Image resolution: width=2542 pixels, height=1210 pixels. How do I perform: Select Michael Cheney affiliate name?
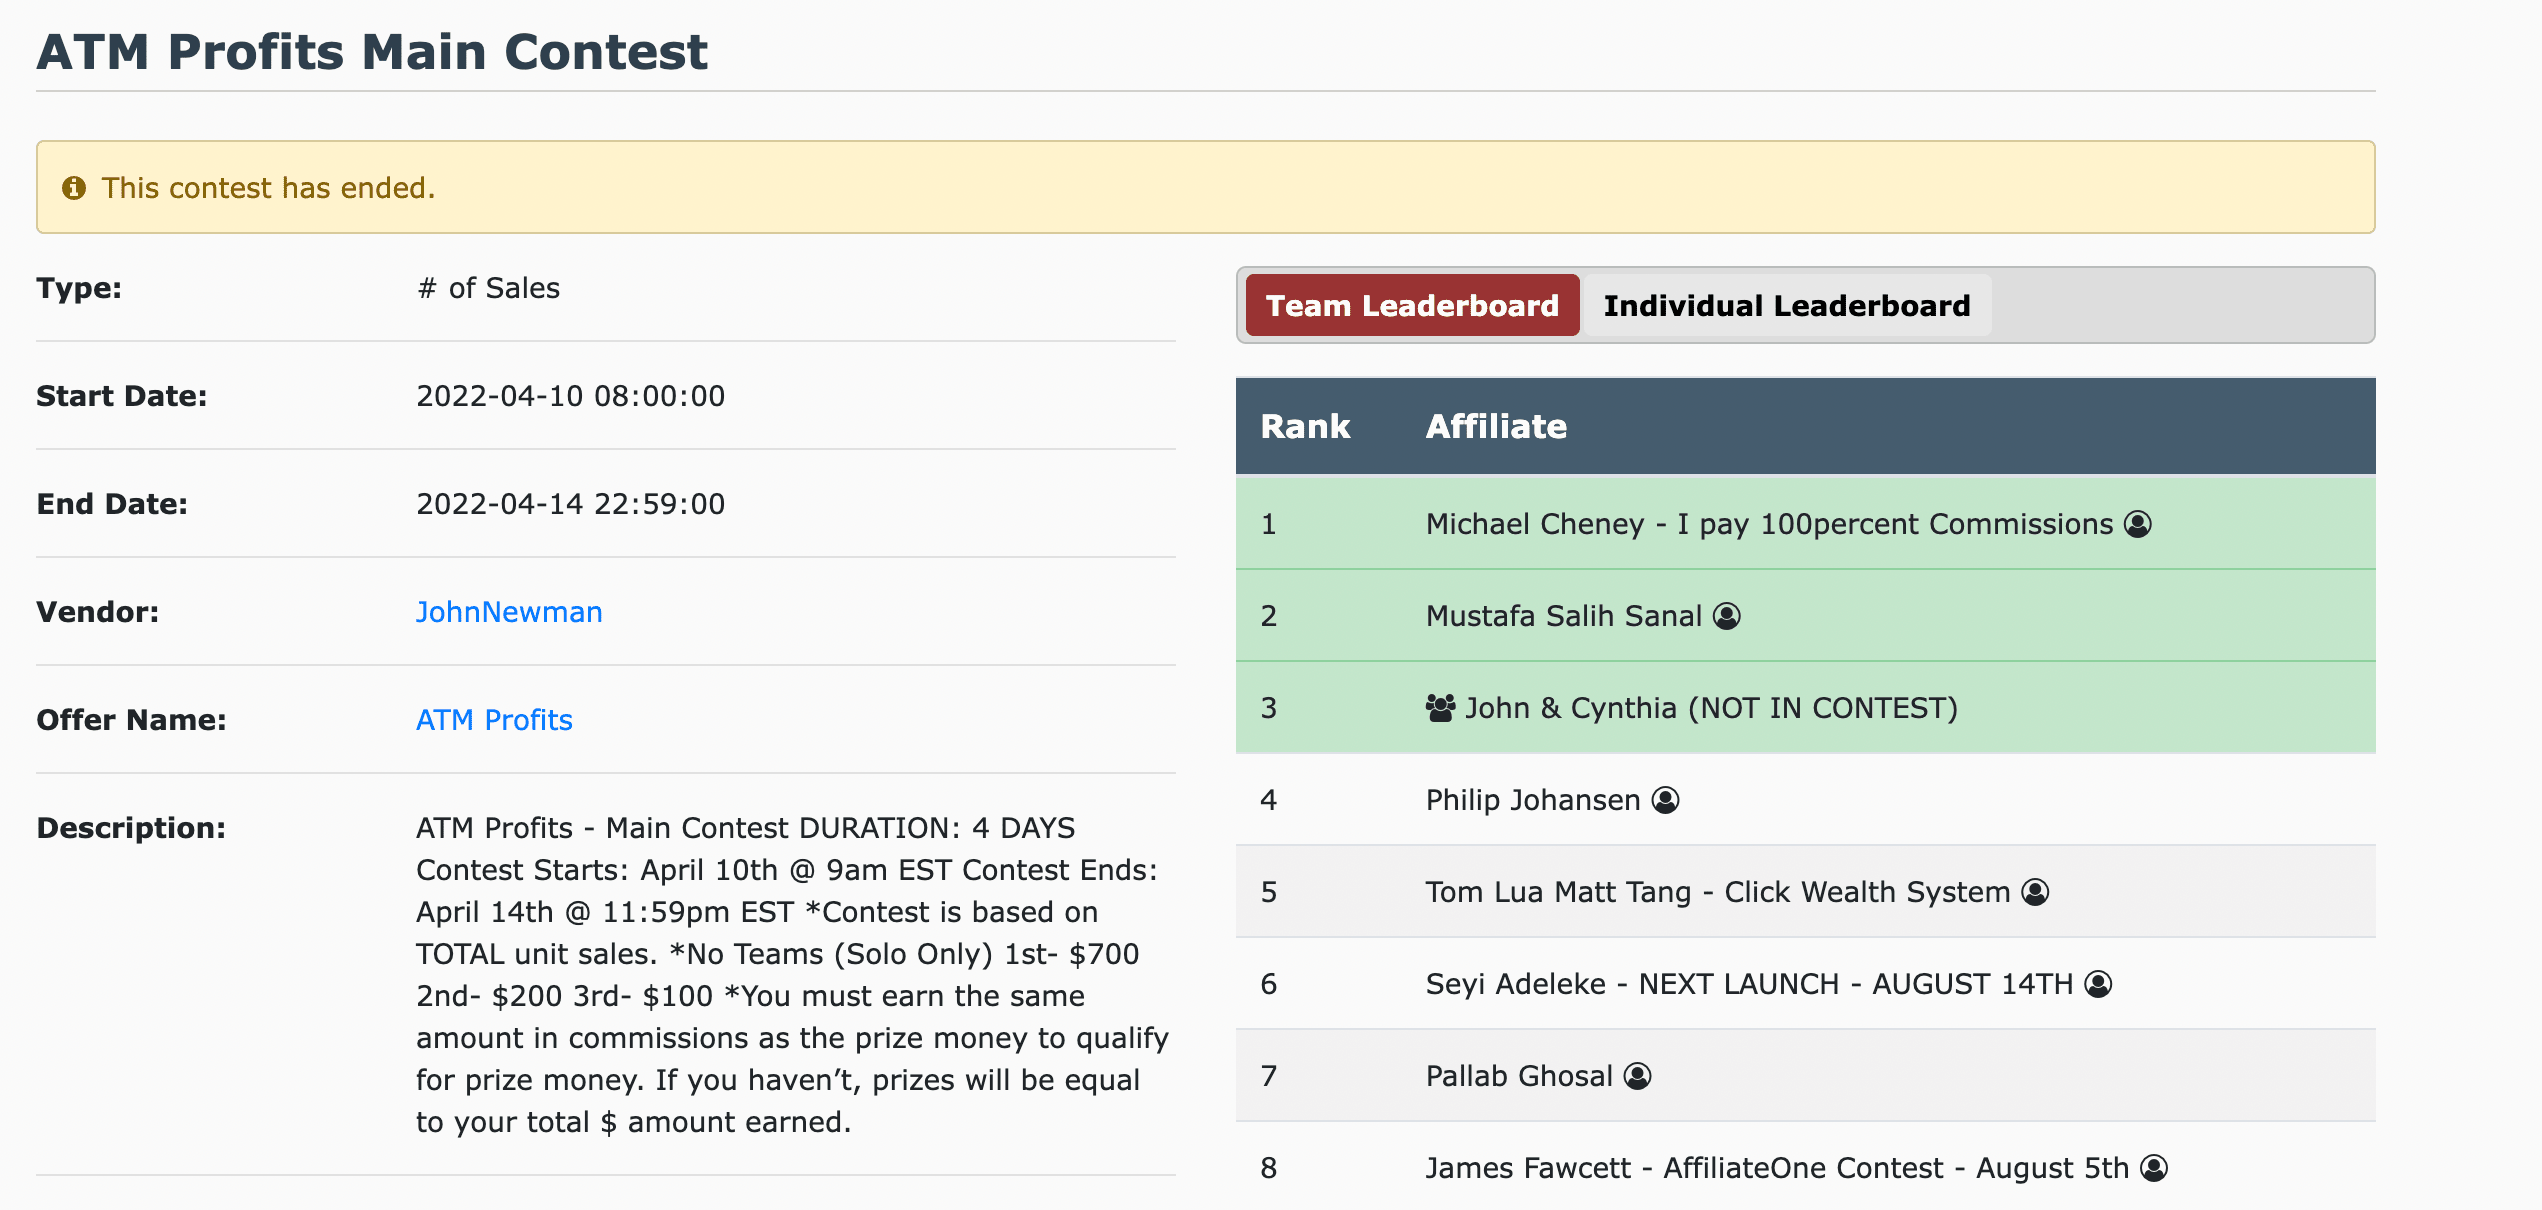pyautogui.click(x=1769, y=524)
